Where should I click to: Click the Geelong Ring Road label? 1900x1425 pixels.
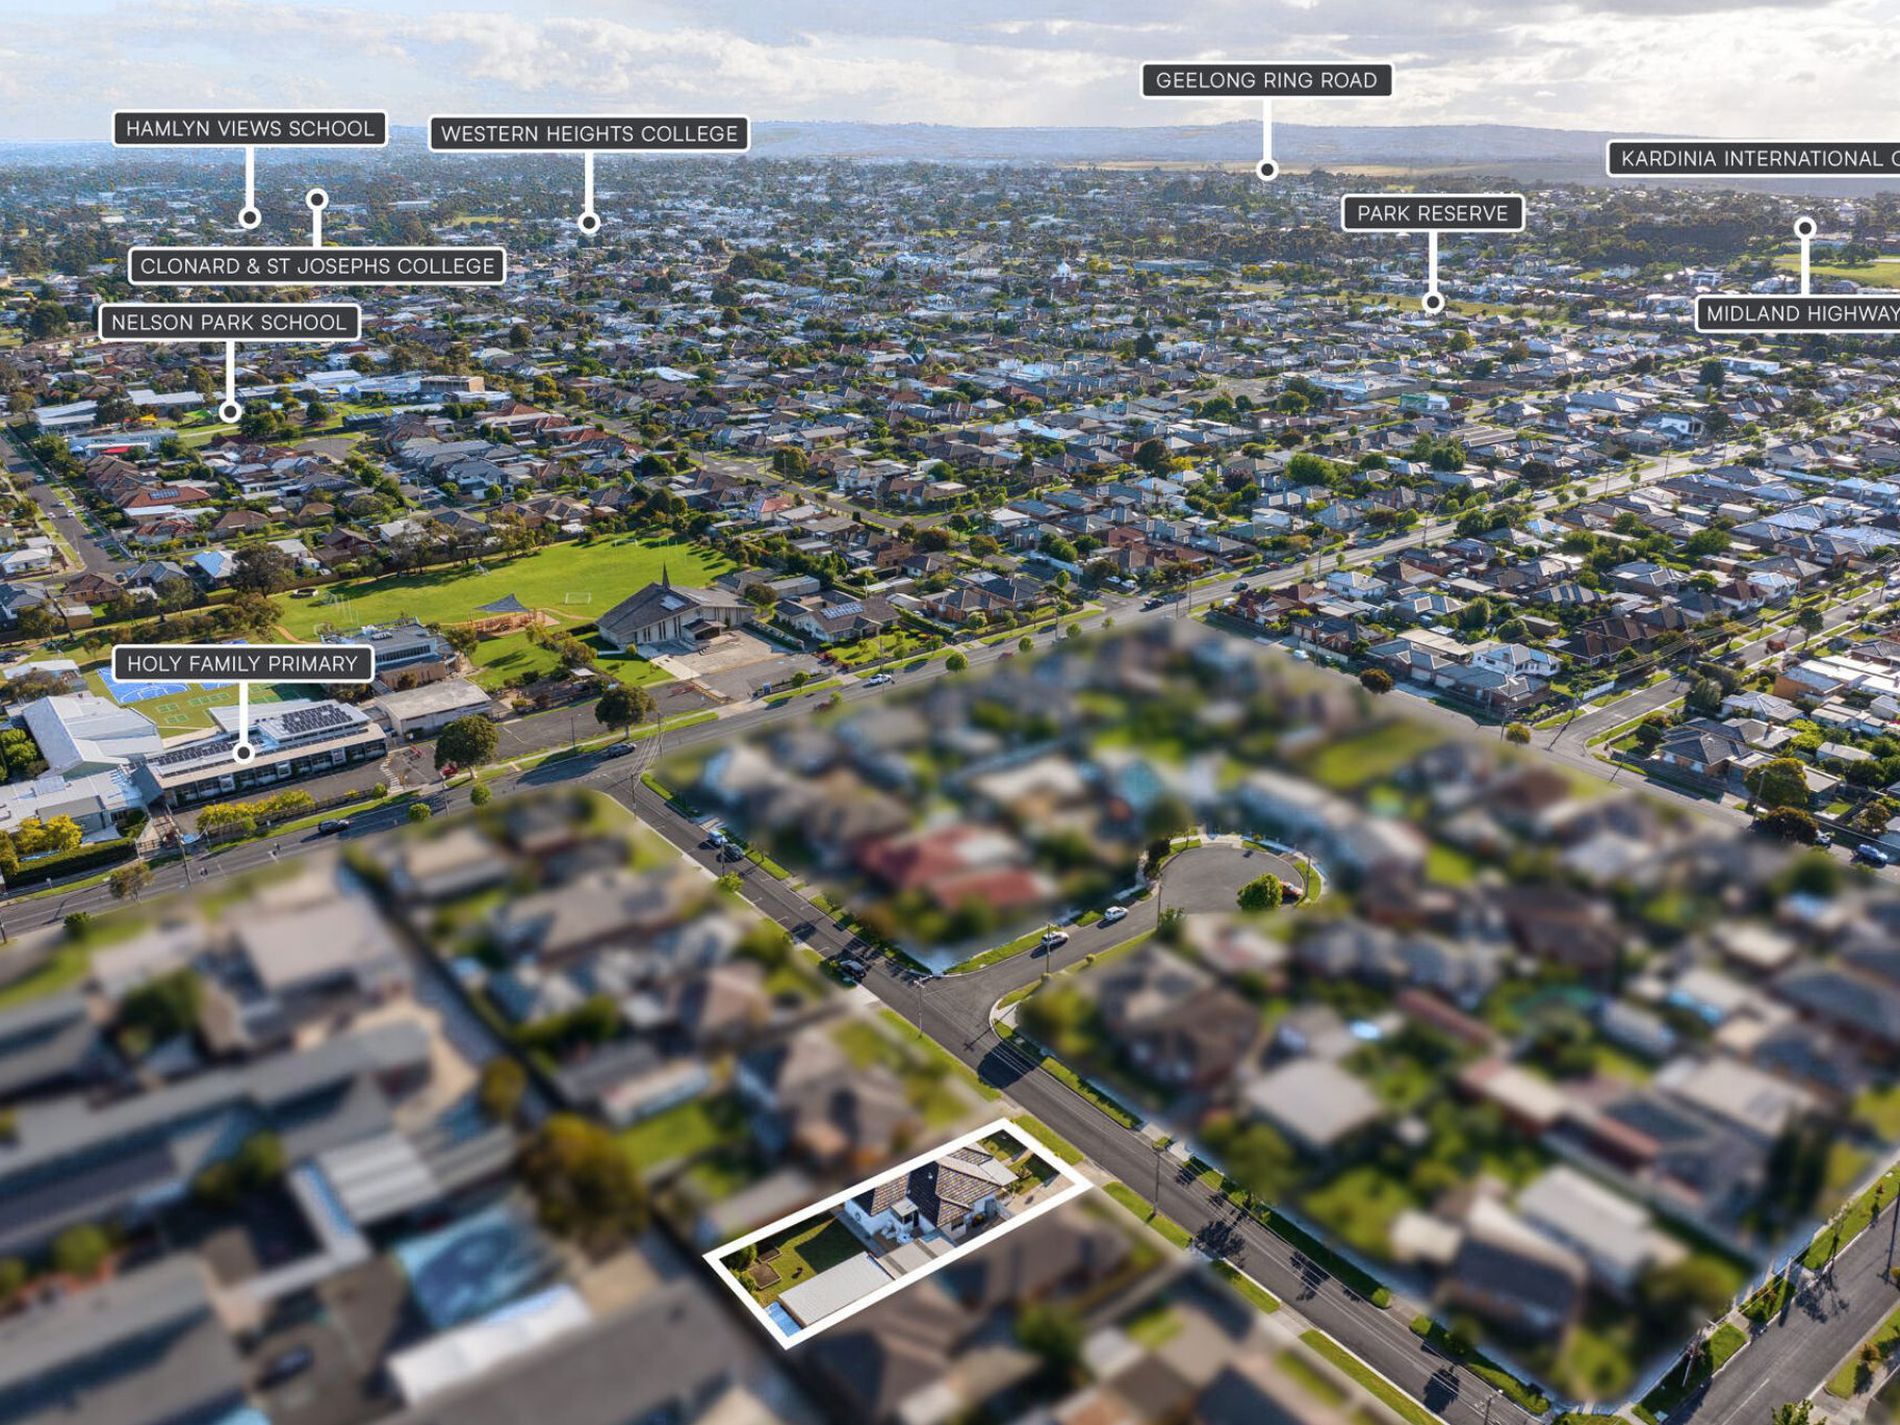(1266, 81)
